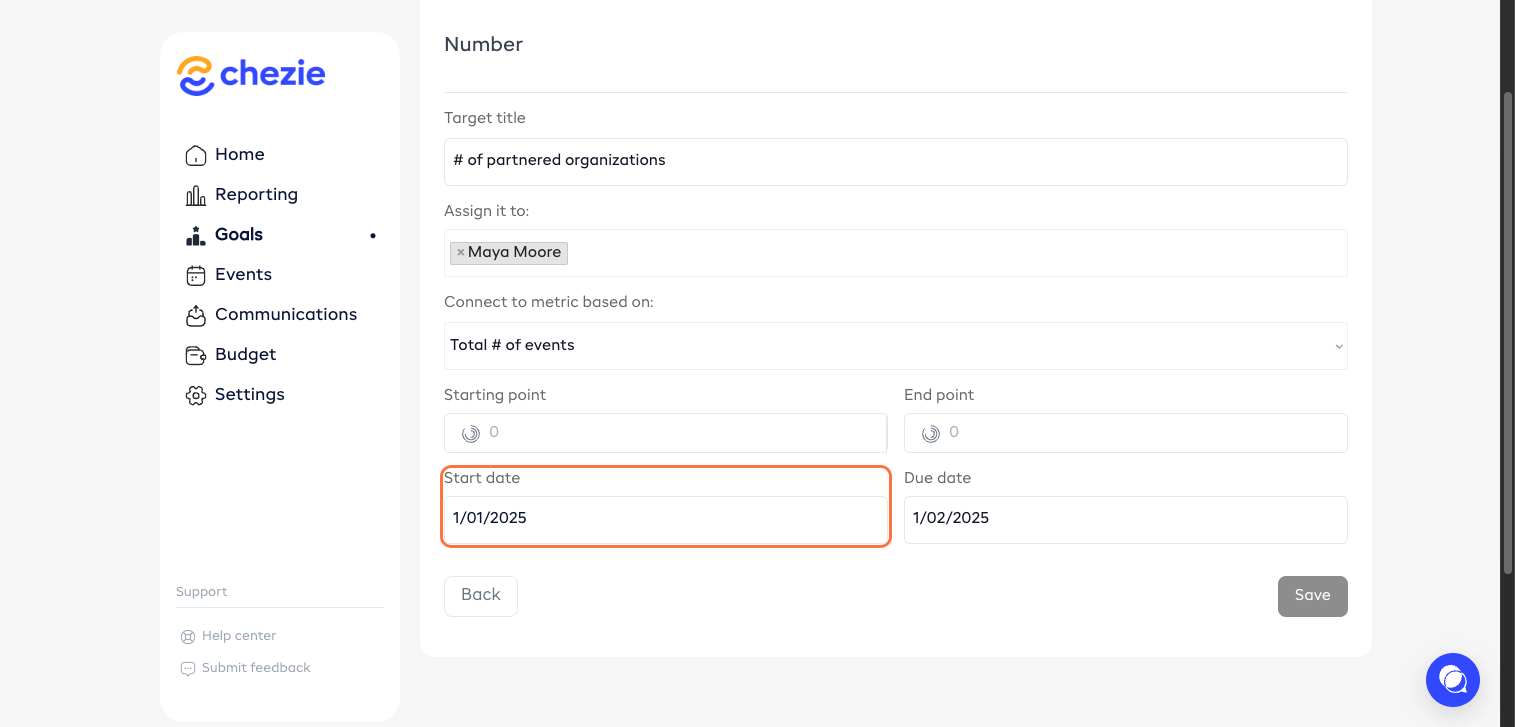Click the Events calendar icon
Viewport: 1515px width, 727px height.
click(196, 275)
